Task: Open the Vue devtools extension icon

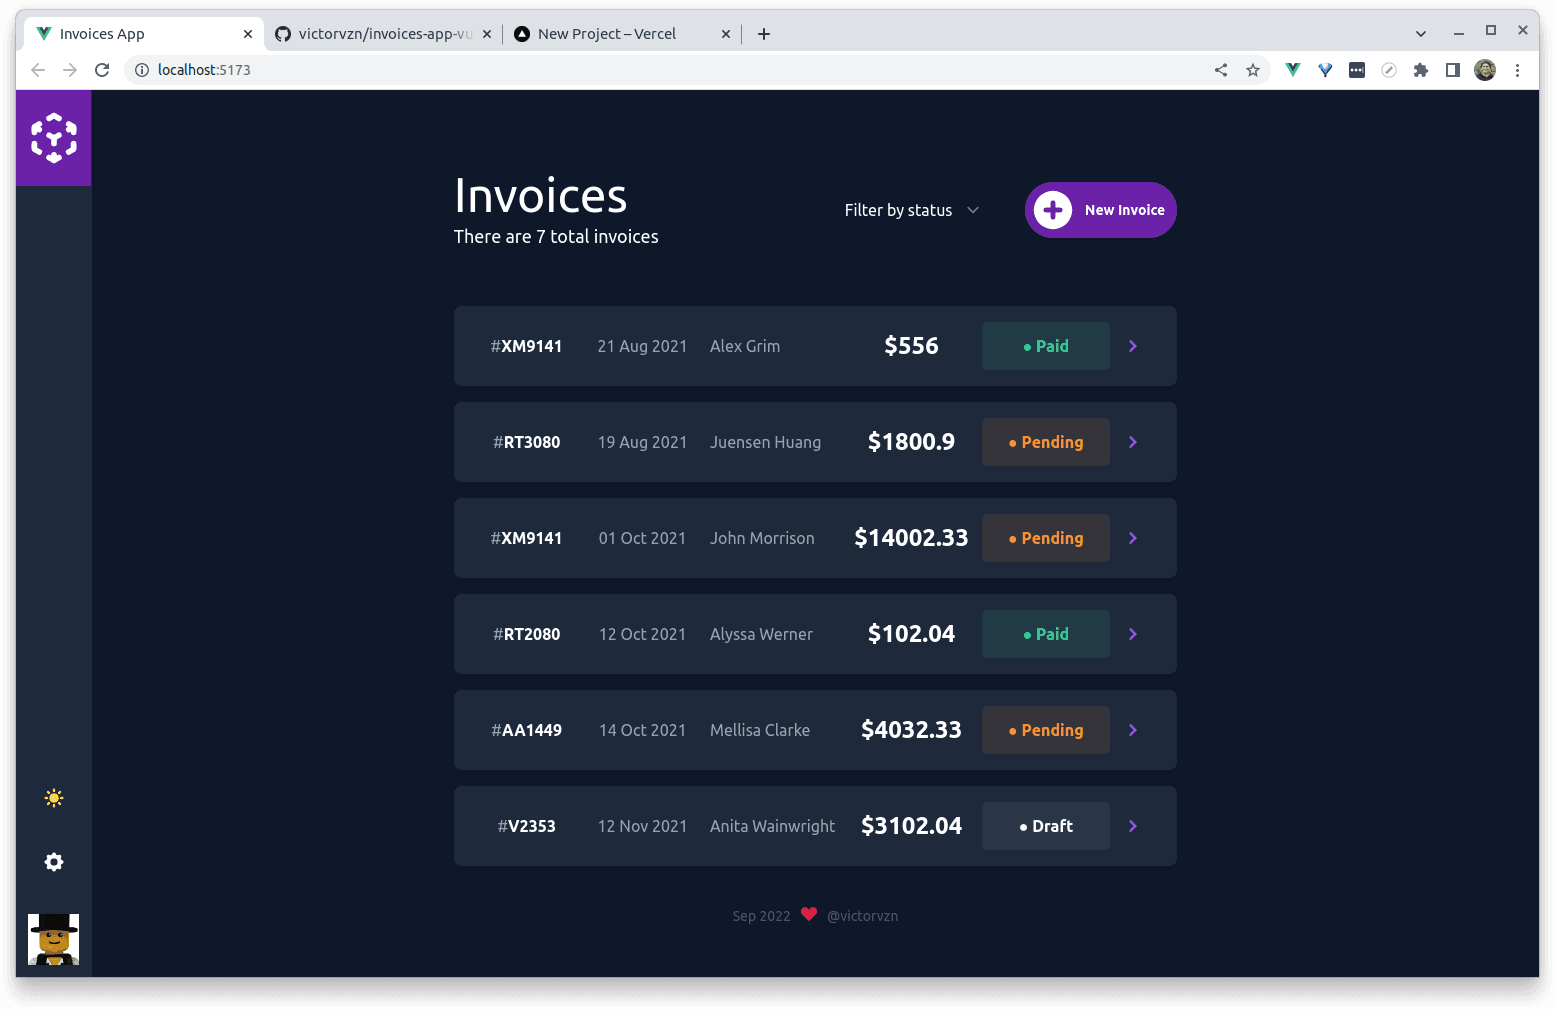Action: pyautogui.click(x=1293, y=70)
